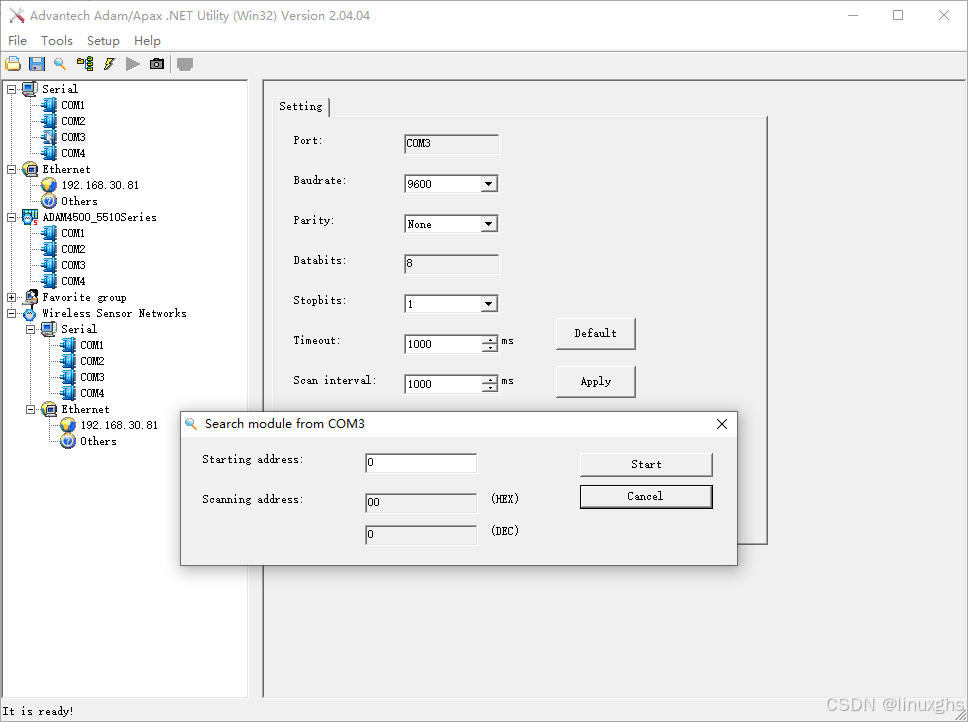
Task: Select COM1 under Wireless Sensor Networks Serial
Action: click(x=92, y=346)
